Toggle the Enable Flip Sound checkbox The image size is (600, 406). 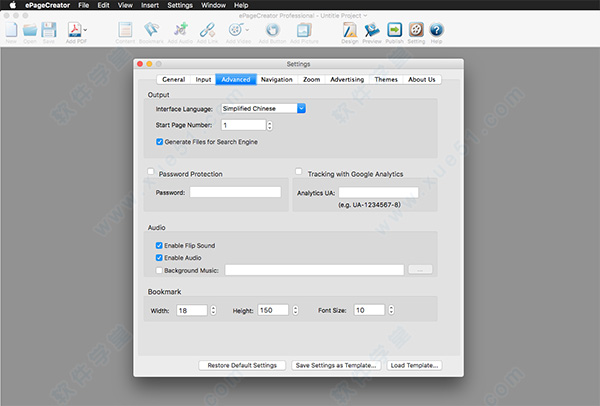[x=159, y=245]
